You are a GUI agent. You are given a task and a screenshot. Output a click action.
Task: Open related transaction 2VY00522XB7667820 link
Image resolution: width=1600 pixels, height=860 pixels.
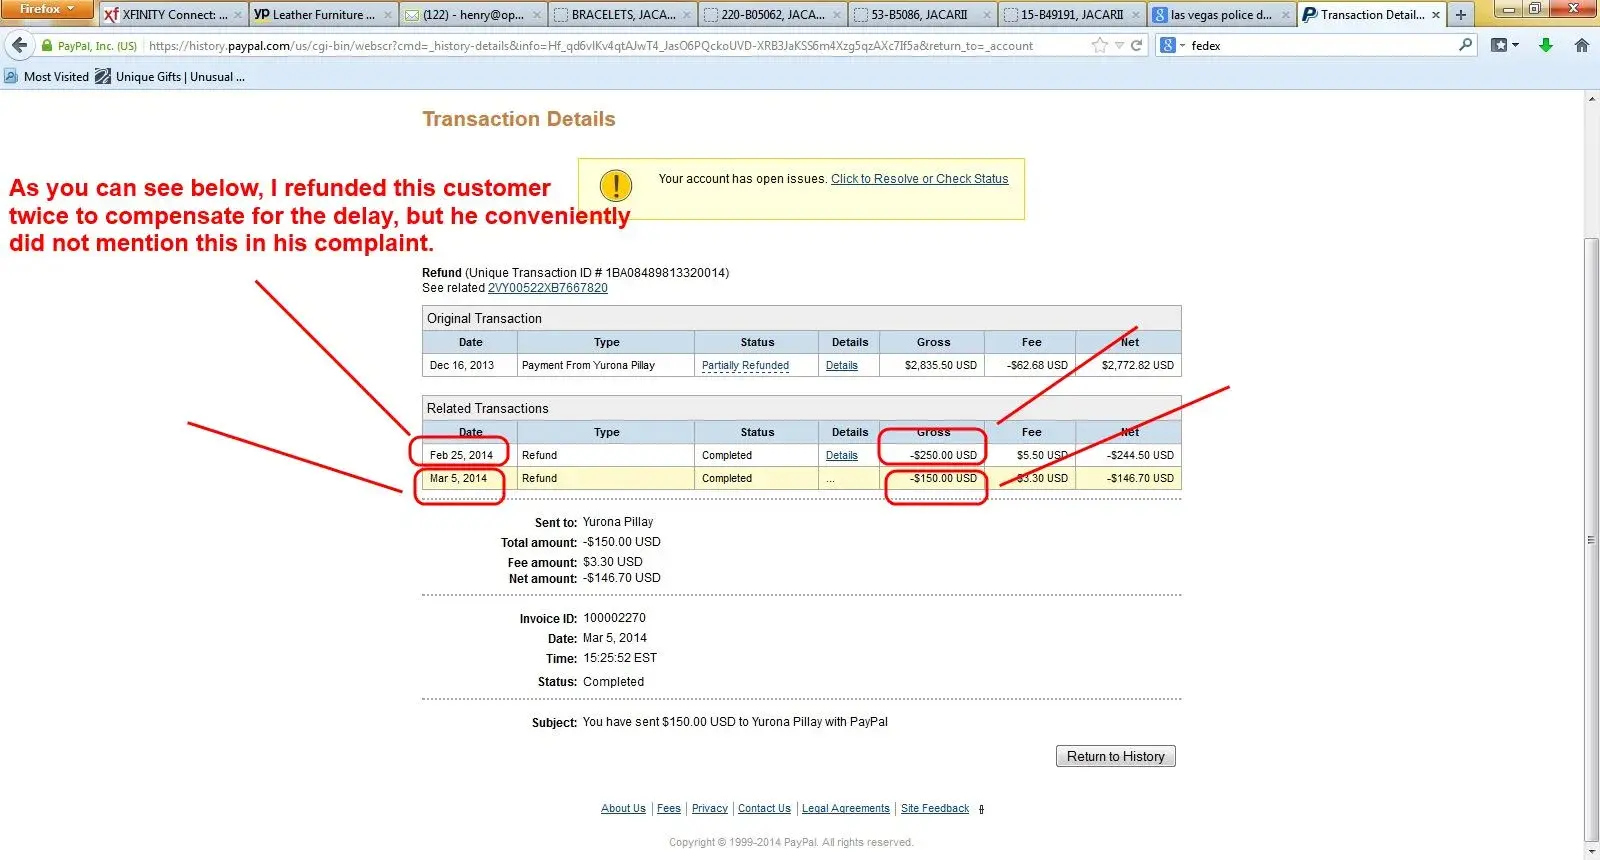point(547,288)
